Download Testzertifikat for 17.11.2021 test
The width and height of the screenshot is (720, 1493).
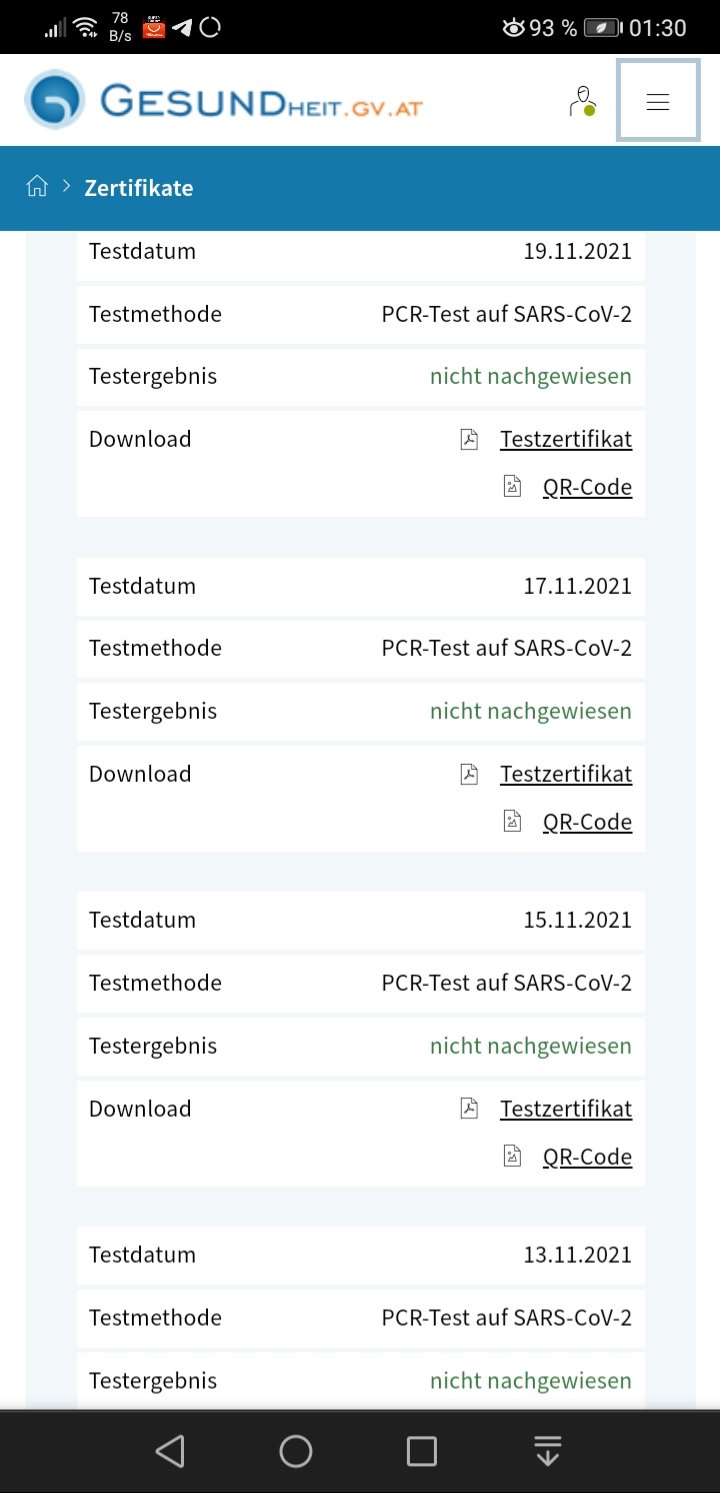566,774
